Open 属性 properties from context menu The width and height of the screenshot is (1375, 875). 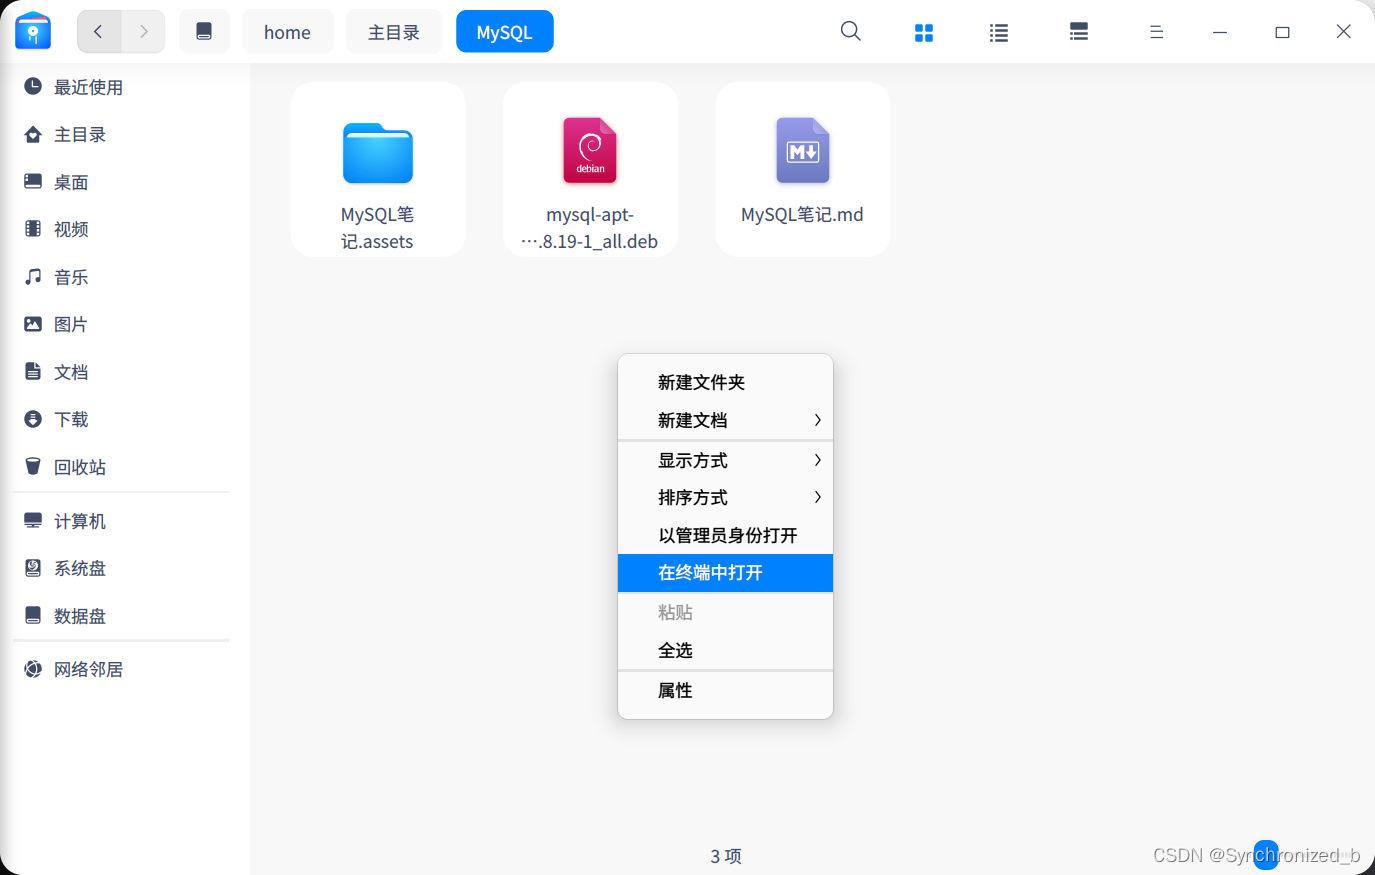click(675, 690)
